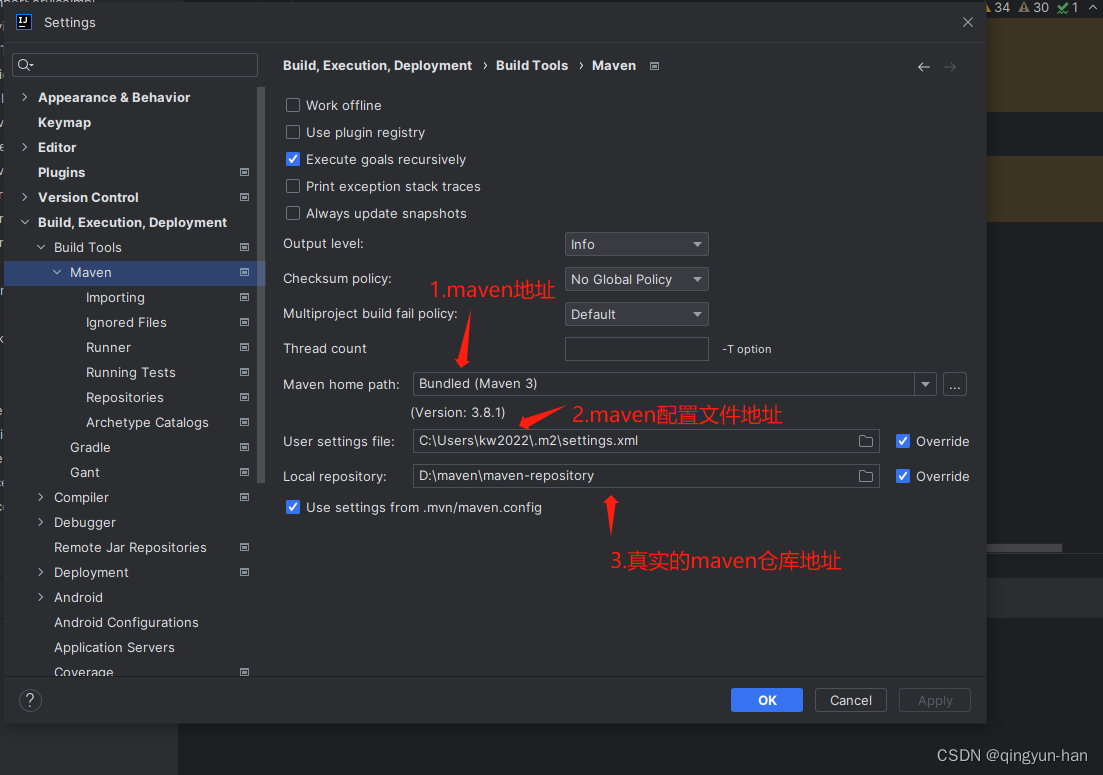The image size is (1103, 775).
Task: Collapse the Maven tree node
Action: (57, 272)
